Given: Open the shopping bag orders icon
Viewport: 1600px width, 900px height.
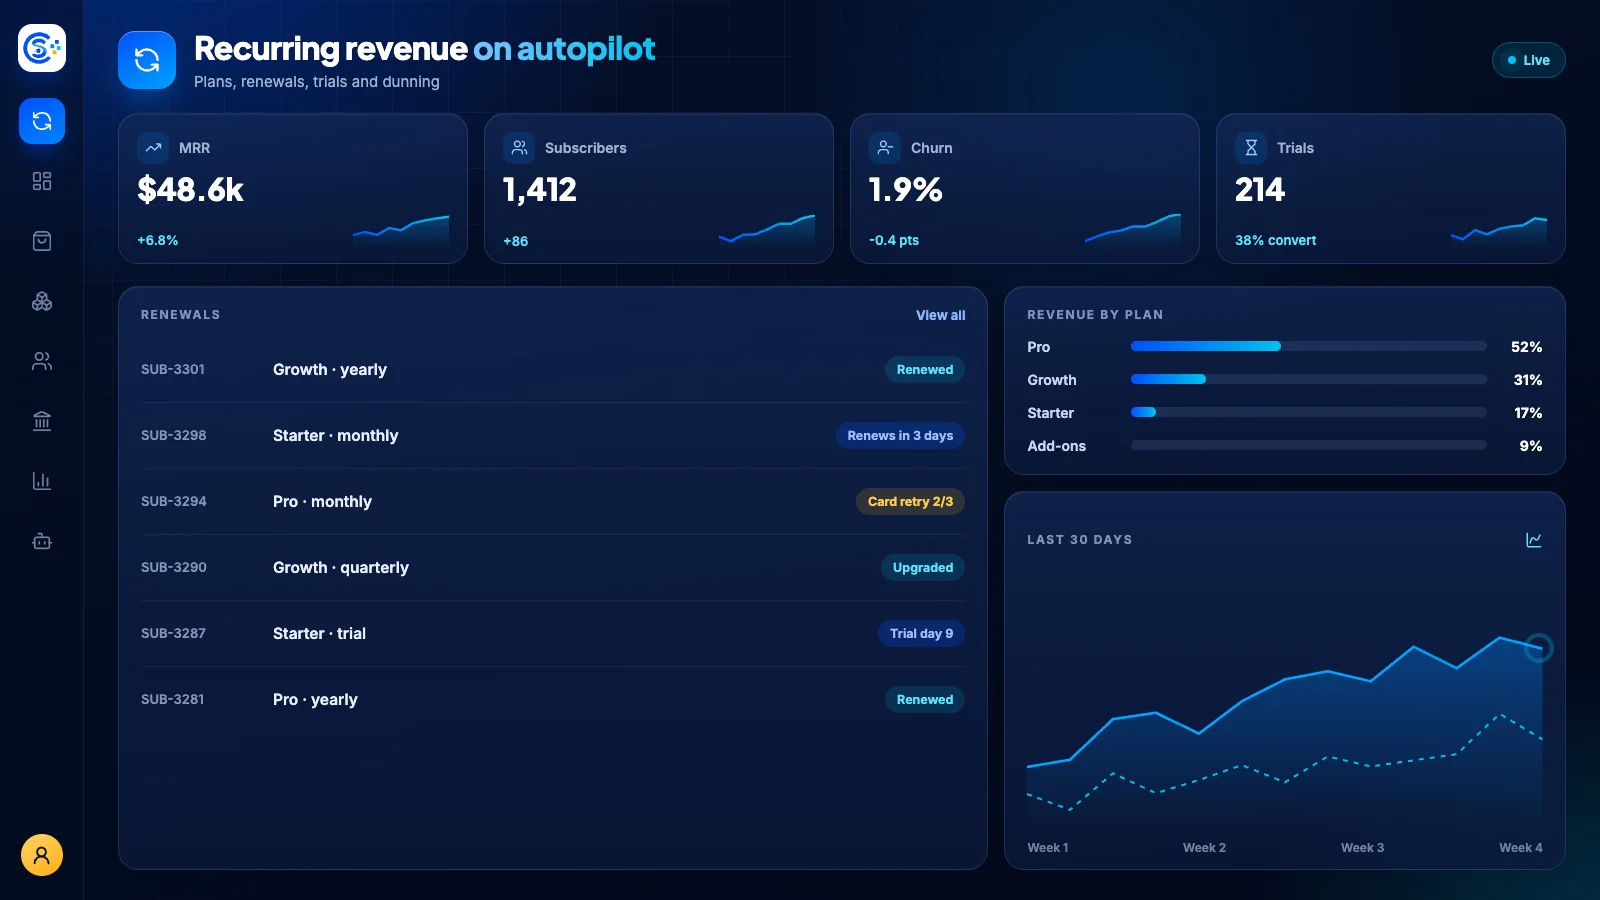Looking at the screenshot, I should [42, 241].
